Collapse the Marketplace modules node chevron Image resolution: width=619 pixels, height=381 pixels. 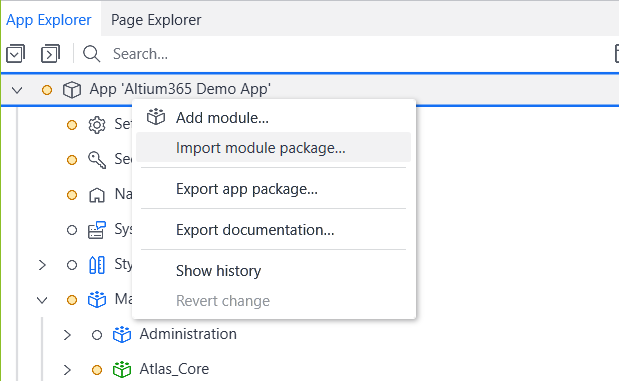tap(42, 300)
